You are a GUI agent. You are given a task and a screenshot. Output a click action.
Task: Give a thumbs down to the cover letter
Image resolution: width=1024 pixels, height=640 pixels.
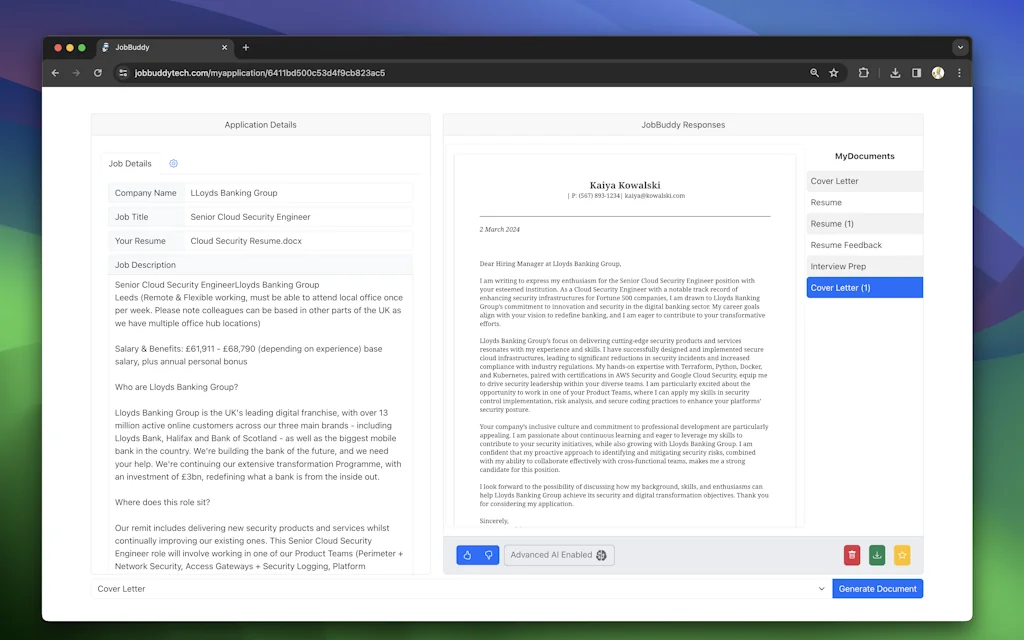488,555
